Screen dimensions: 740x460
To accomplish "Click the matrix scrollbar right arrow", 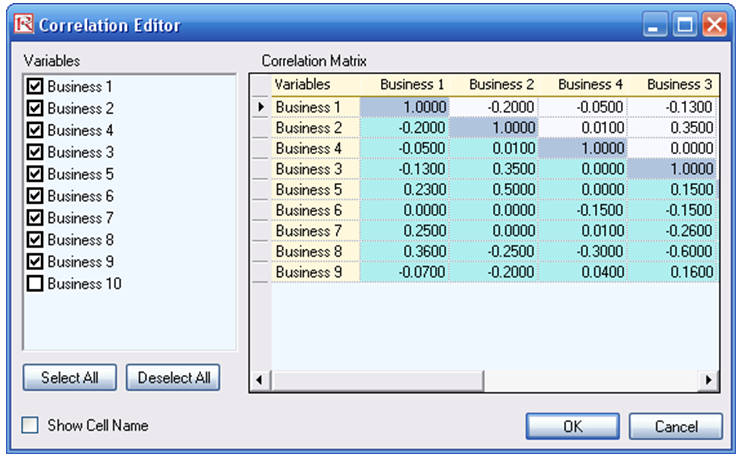I will tap(708, 380).
